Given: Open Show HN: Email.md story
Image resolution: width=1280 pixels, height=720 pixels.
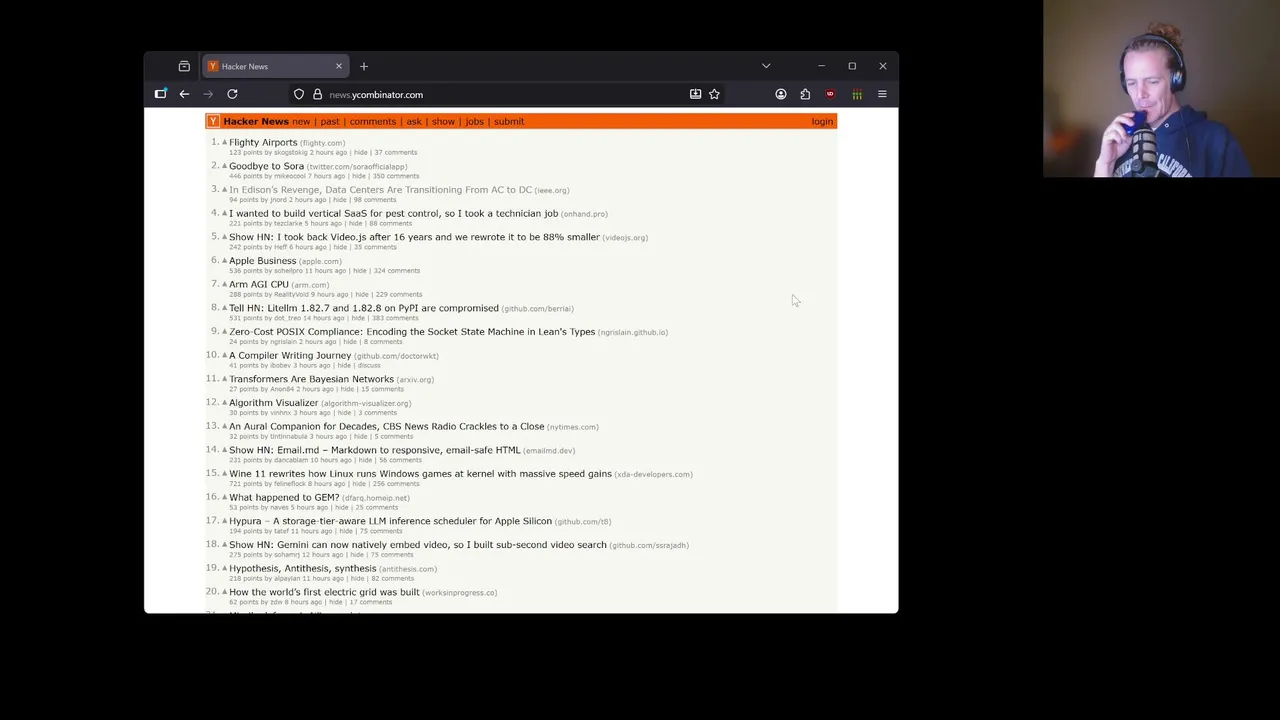Looking at the screenshot, I should [x=375, y=450].
